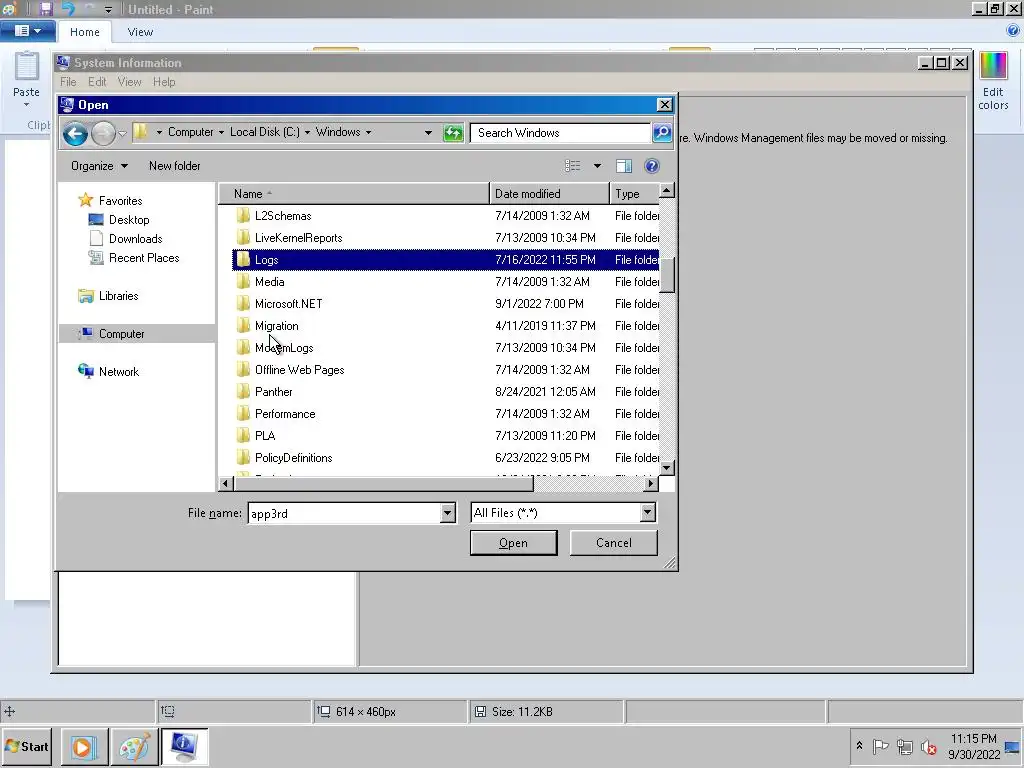
Task: Open Paint help question mark icon
Action: pyautogui.click(x=1013, y=31)
